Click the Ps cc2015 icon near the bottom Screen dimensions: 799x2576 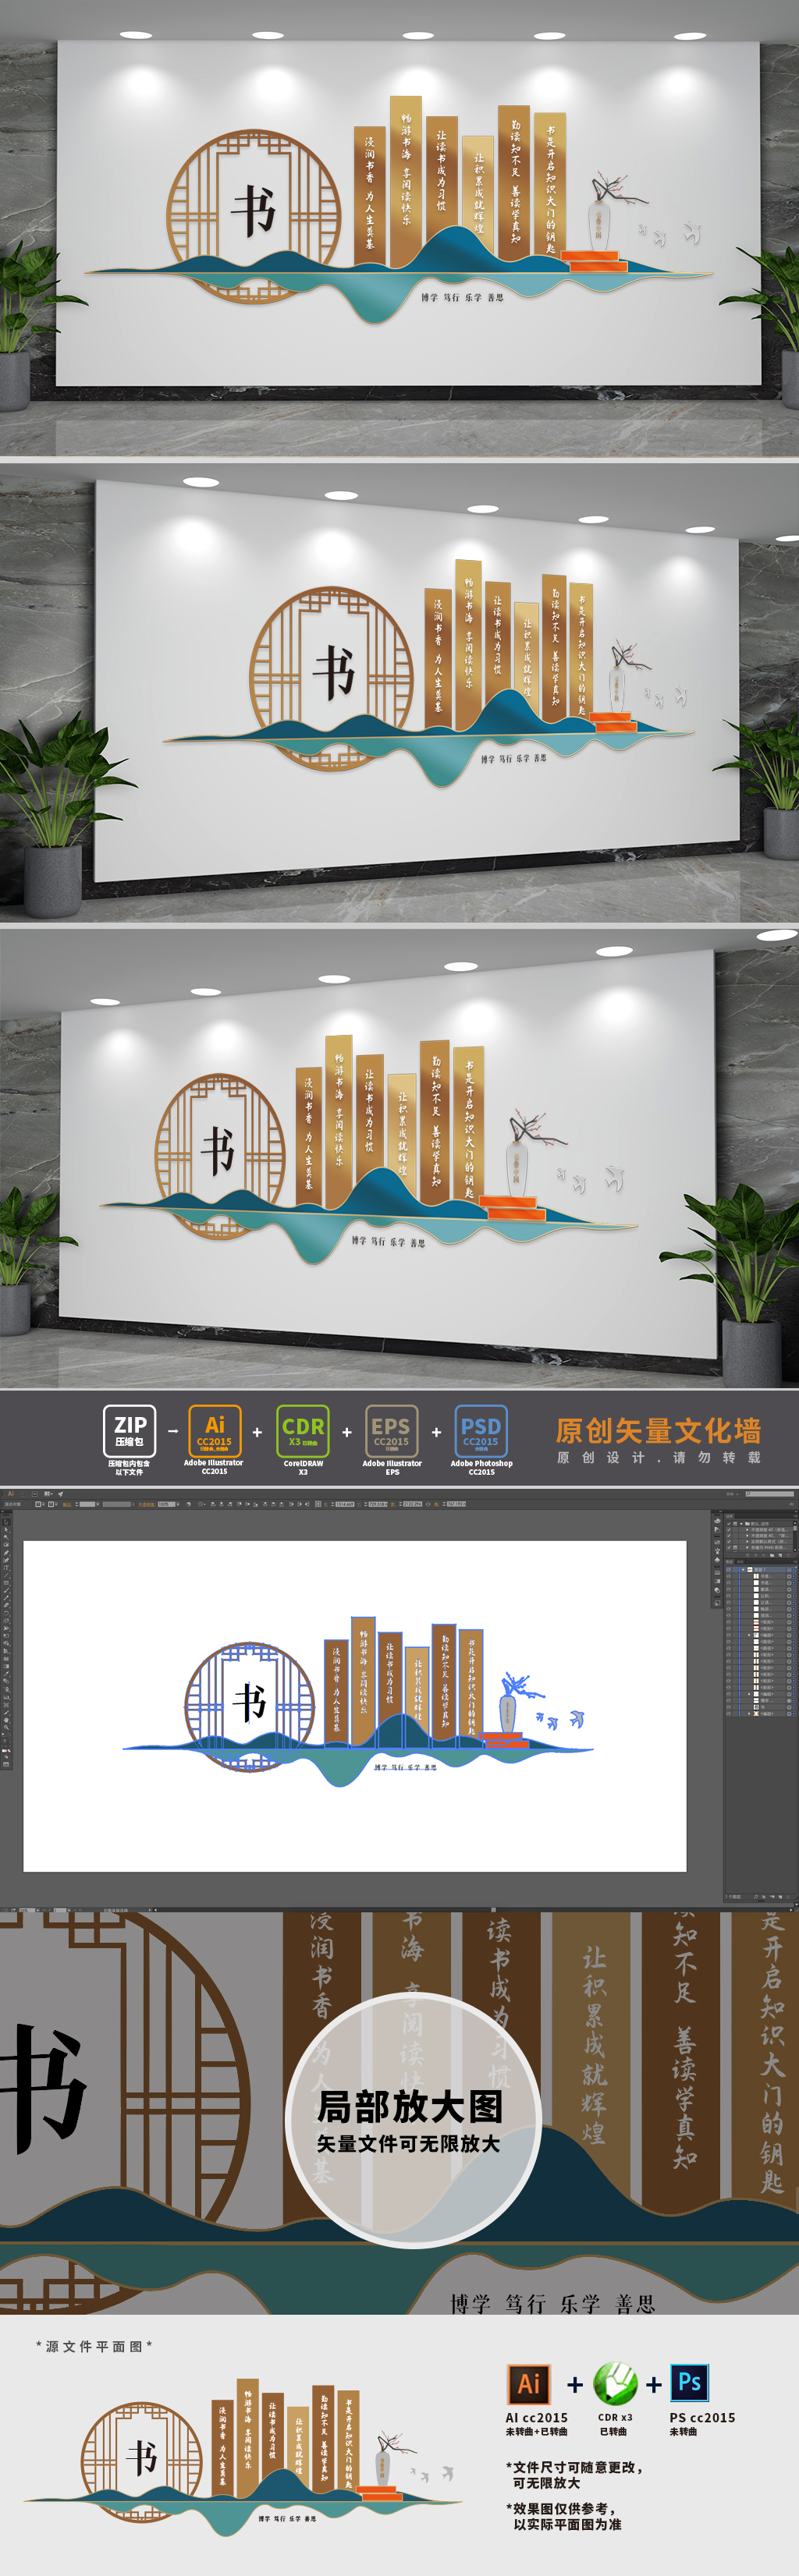pyautogui.click(x=689, y=2382)
